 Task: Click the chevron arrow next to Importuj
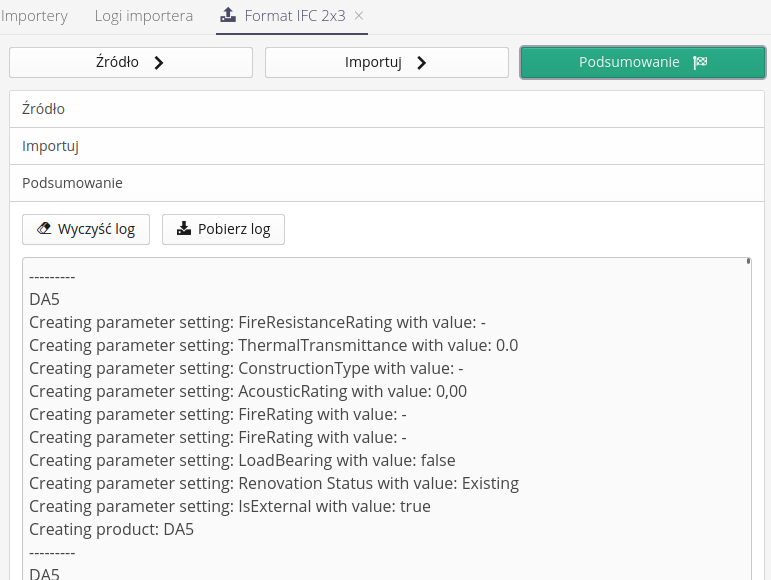click(421, 62)
